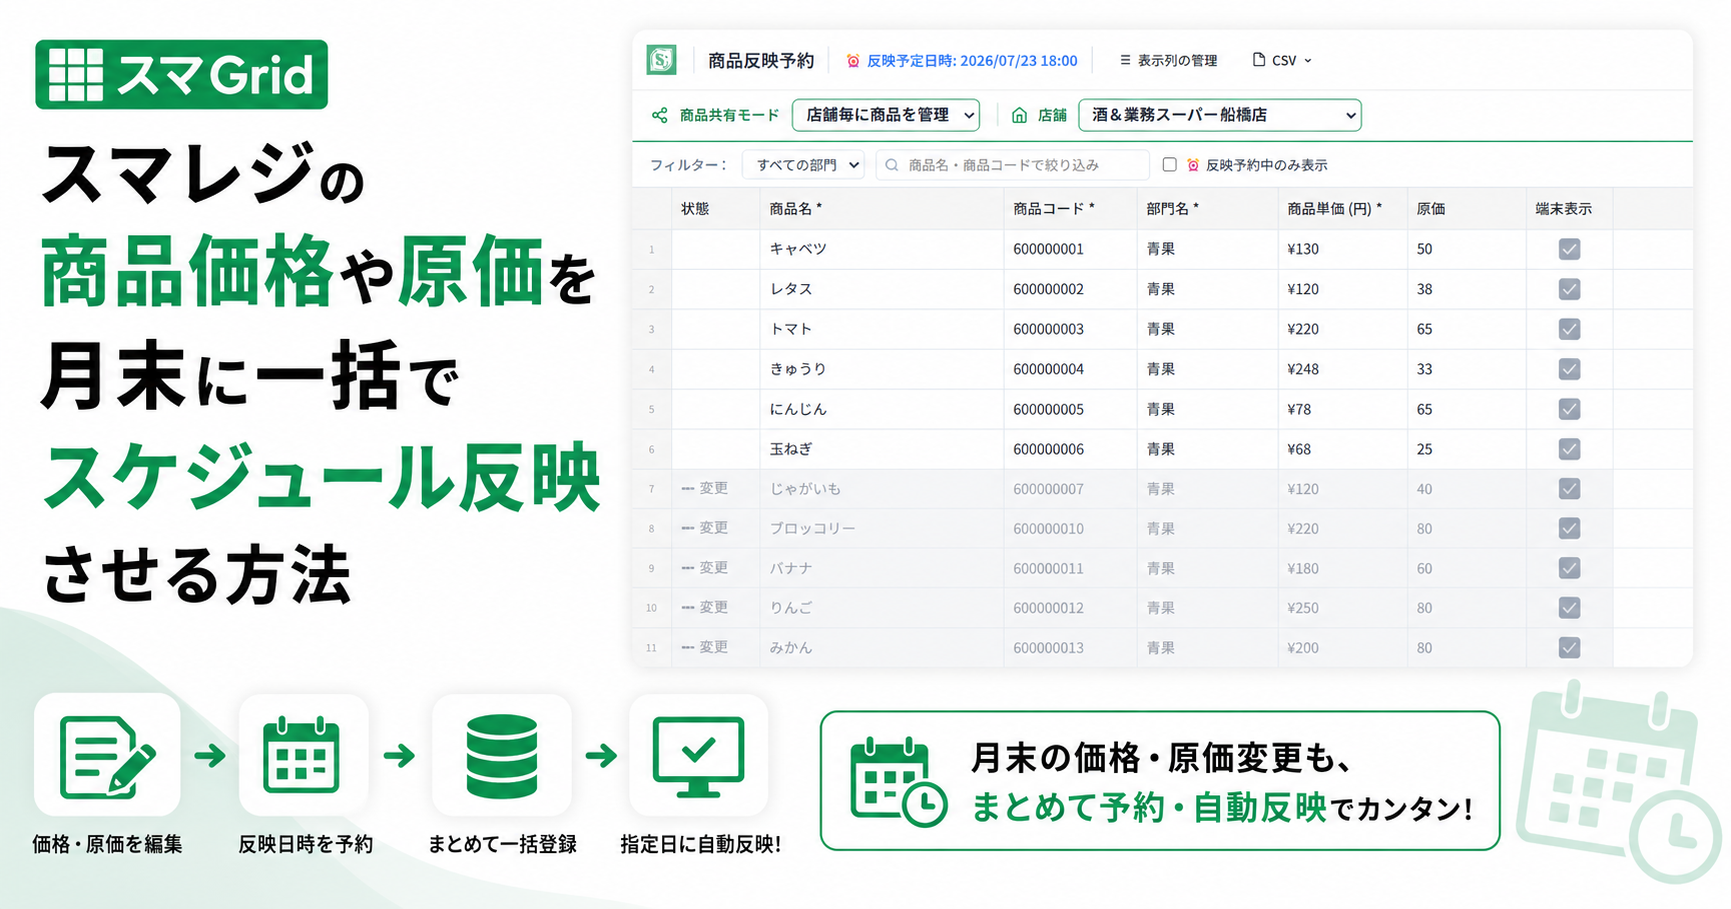
Task: Toggle 端末表示 checkbox for キャベツ
Action: [x=1569, y=249]
